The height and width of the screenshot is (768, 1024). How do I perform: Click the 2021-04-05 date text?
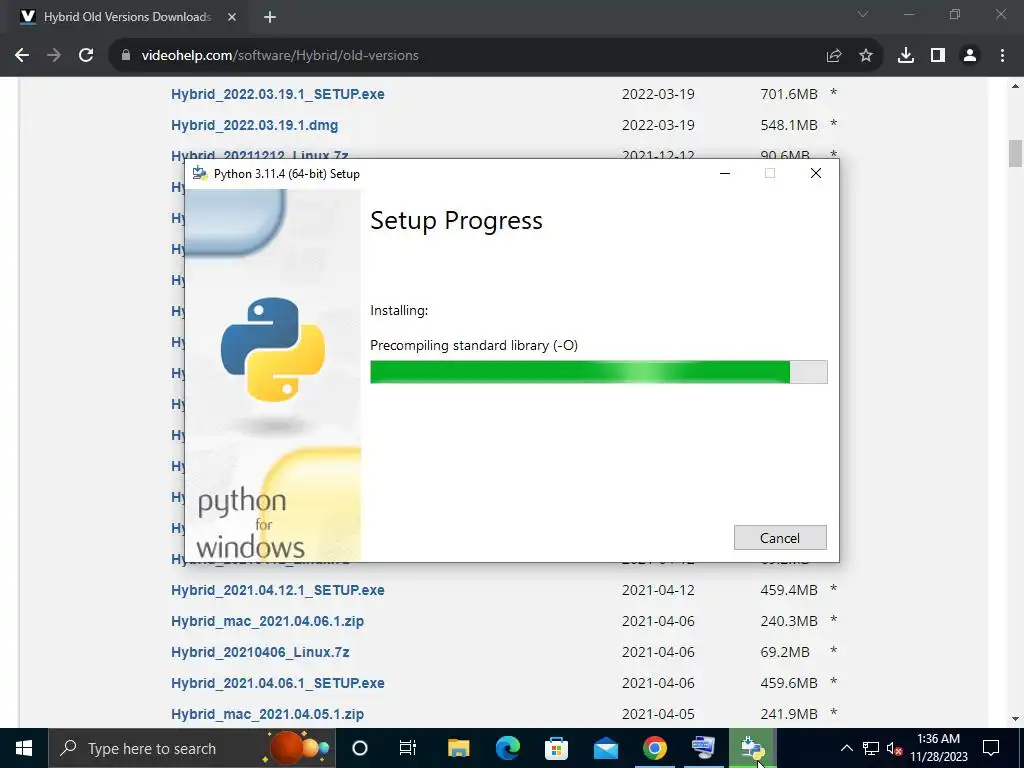658,714
